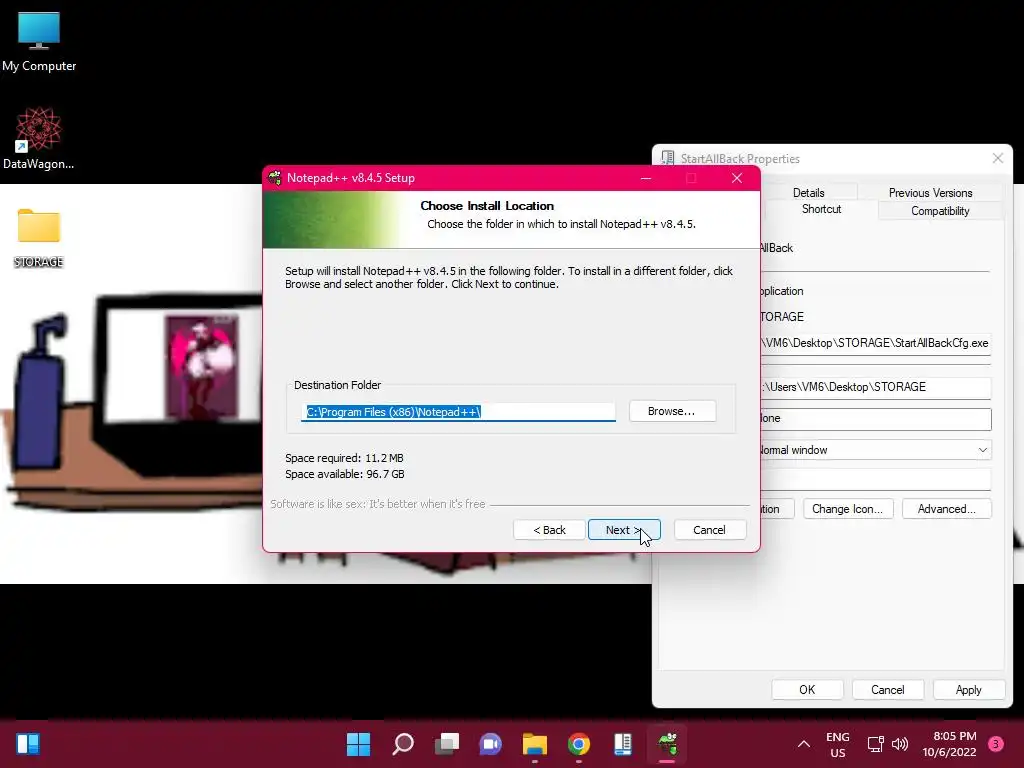Select the STORAGE folder on desktop
1024x768 pixels.
39,238
